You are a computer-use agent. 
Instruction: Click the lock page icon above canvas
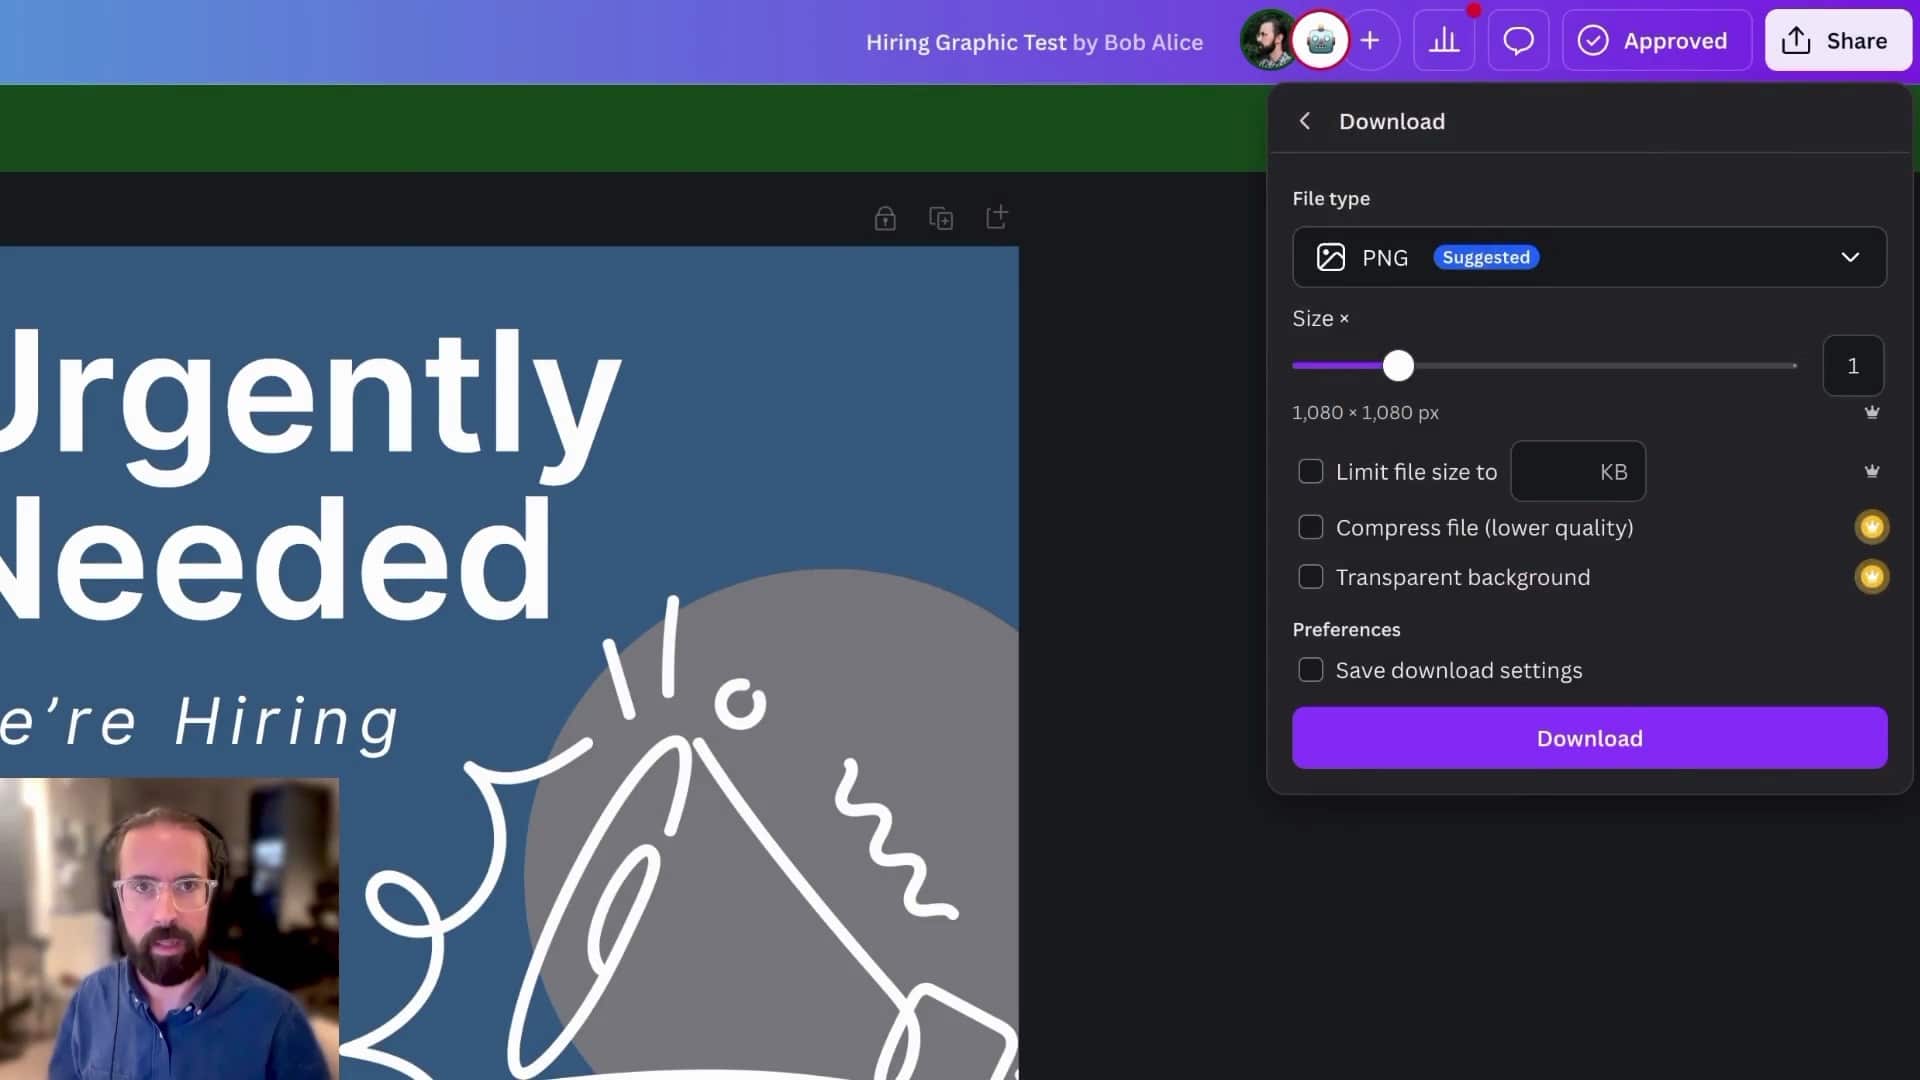(x=885, y=218)
